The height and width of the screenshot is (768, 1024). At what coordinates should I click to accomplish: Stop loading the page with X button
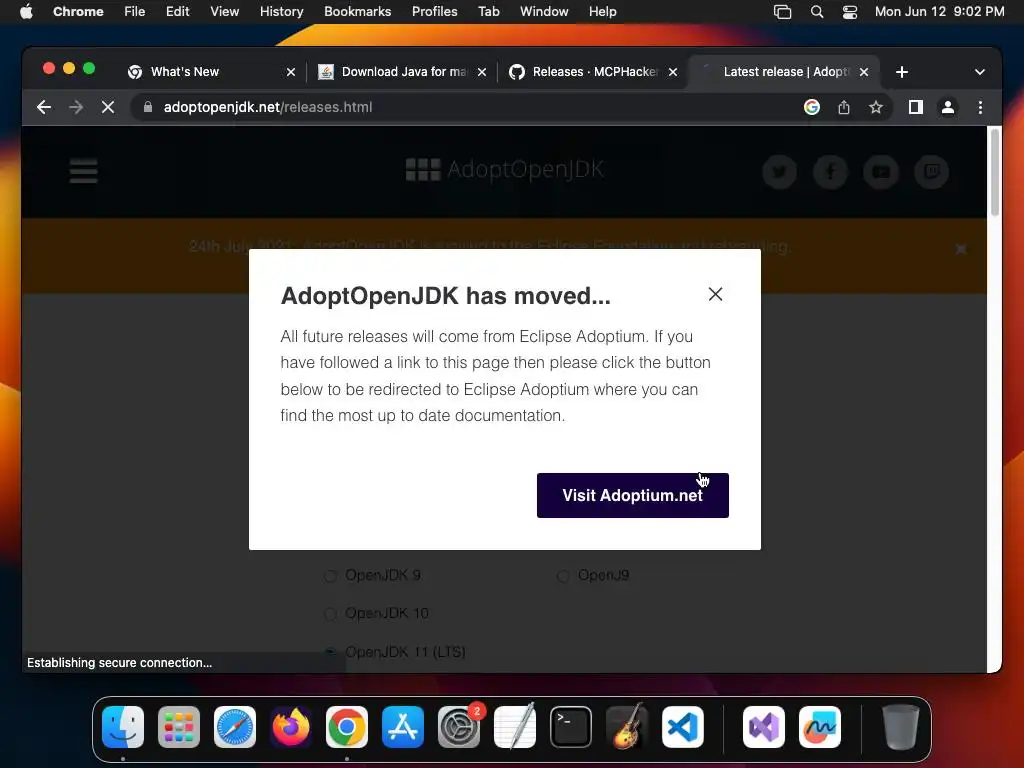(x=108, y=107)
